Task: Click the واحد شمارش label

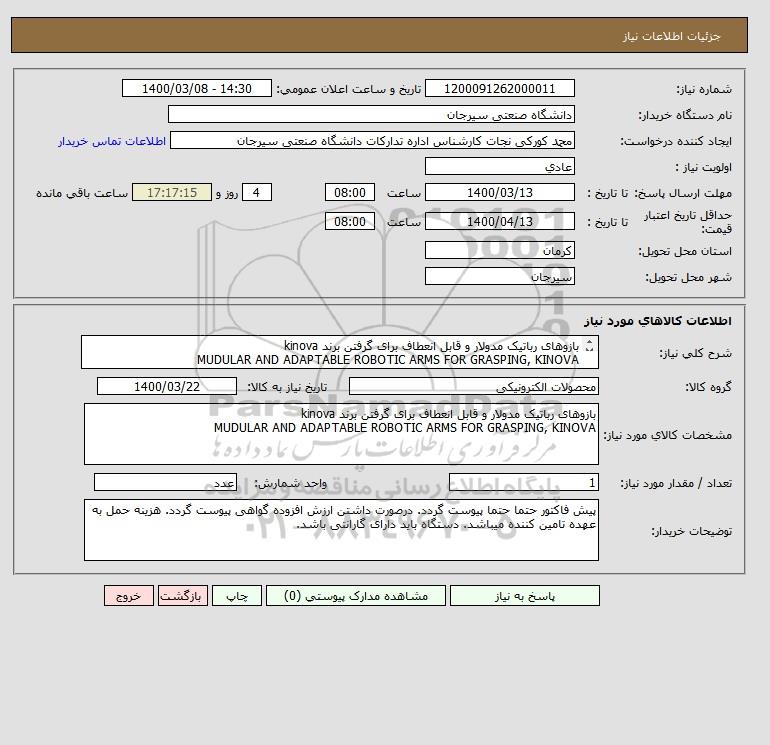Action: coord(290,484)
